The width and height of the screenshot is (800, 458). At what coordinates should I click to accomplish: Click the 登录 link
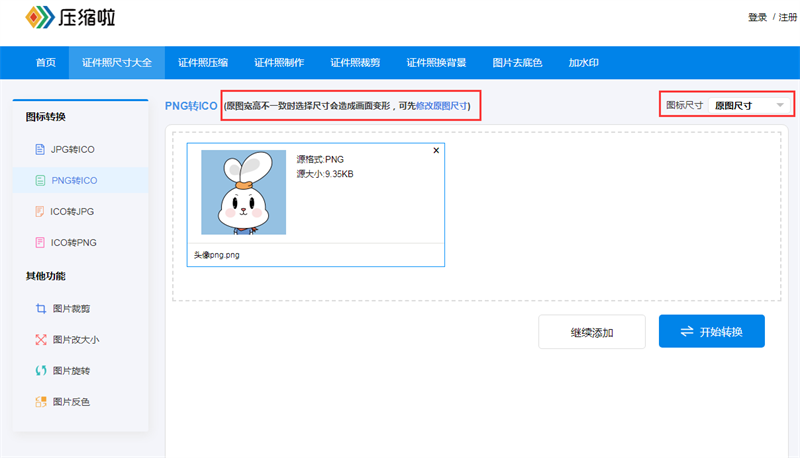coord(758,17)
